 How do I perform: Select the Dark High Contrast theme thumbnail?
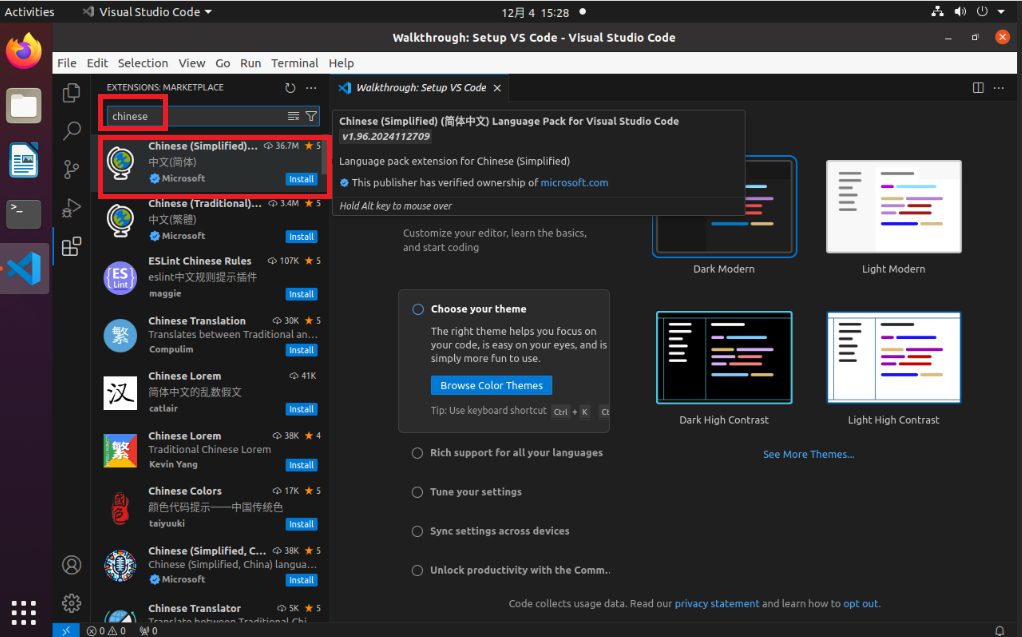(724, 357)
